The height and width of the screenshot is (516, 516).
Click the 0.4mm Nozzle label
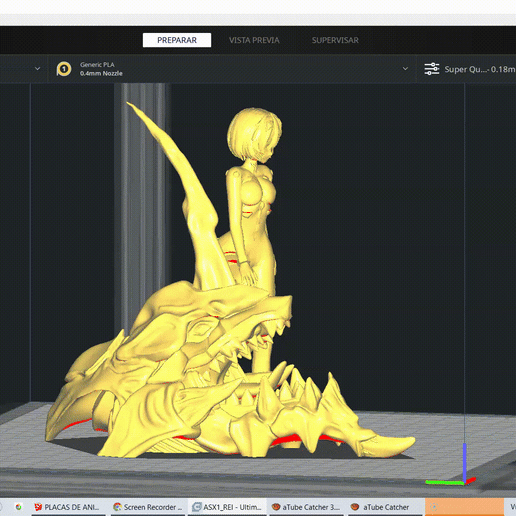click(101, 73)
